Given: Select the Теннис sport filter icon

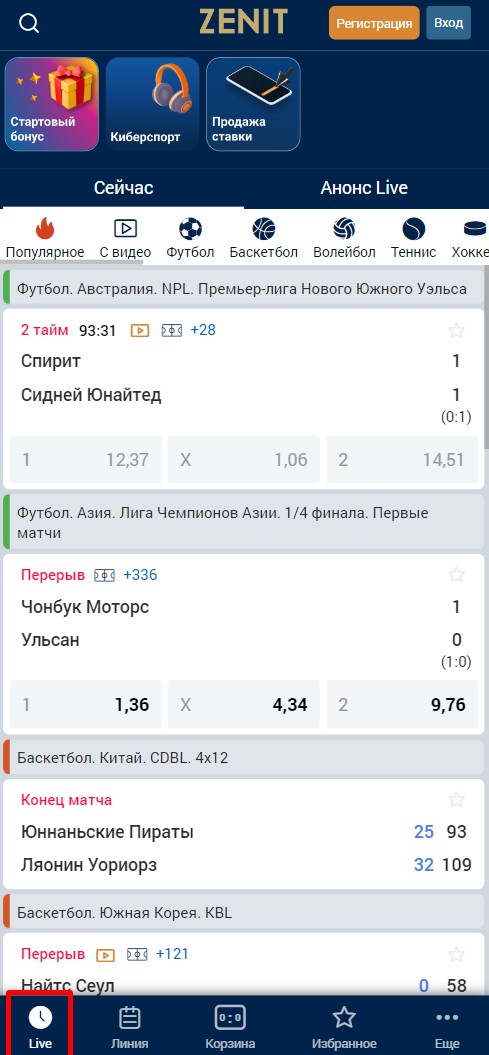Looking at the screenshot, I should (414, 229).
